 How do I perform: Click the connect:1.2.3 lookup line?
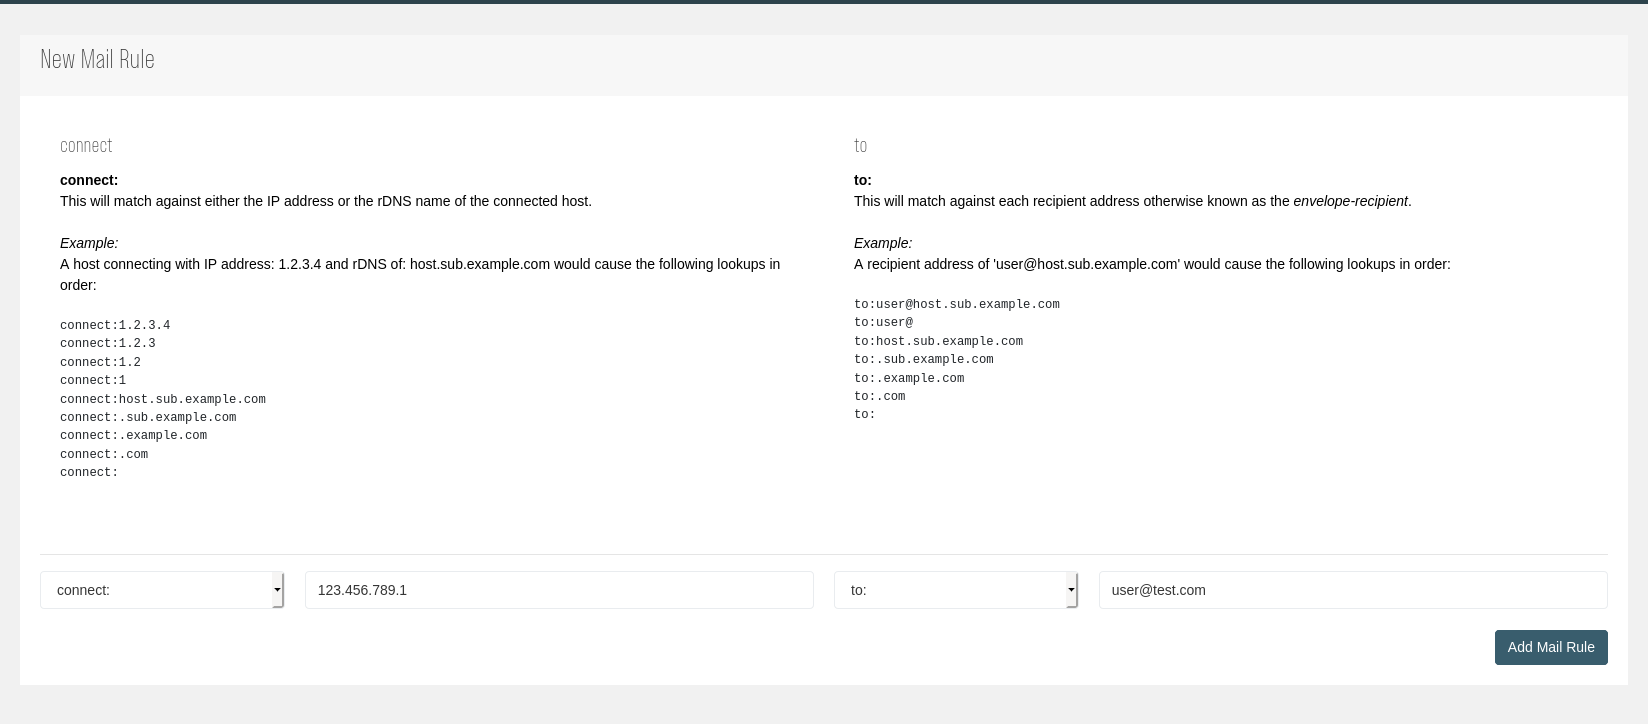108,343
